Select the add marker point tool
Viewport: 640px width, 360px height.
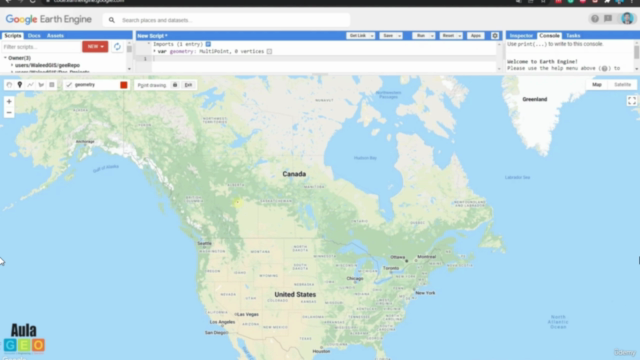point(20,85)
